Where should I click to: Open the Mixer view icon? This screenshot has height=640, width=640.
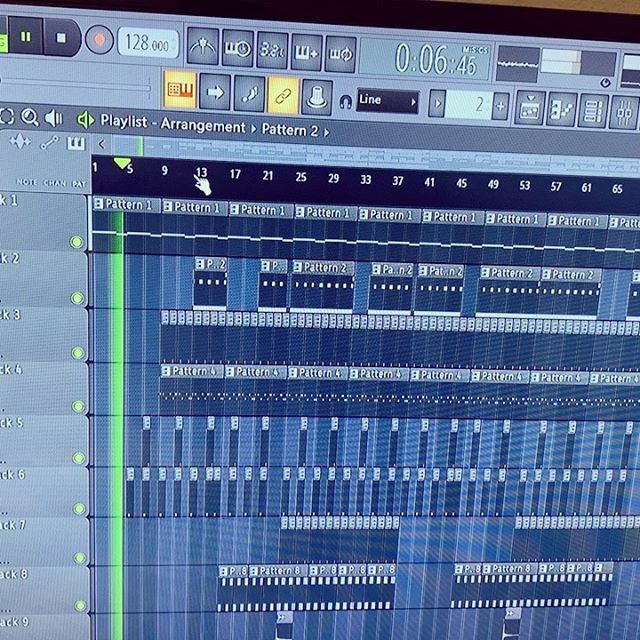coord(624,113)
